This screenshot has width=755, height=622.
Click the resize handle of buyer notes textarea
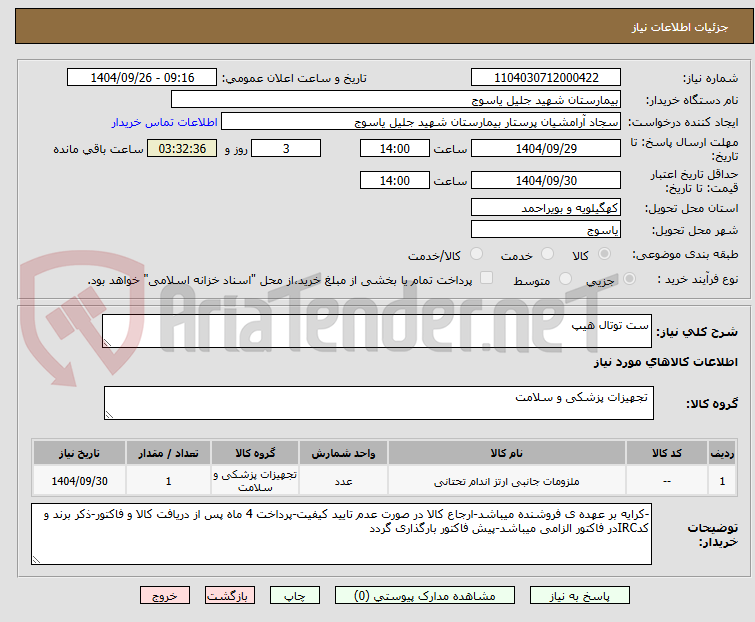point(36,559)
